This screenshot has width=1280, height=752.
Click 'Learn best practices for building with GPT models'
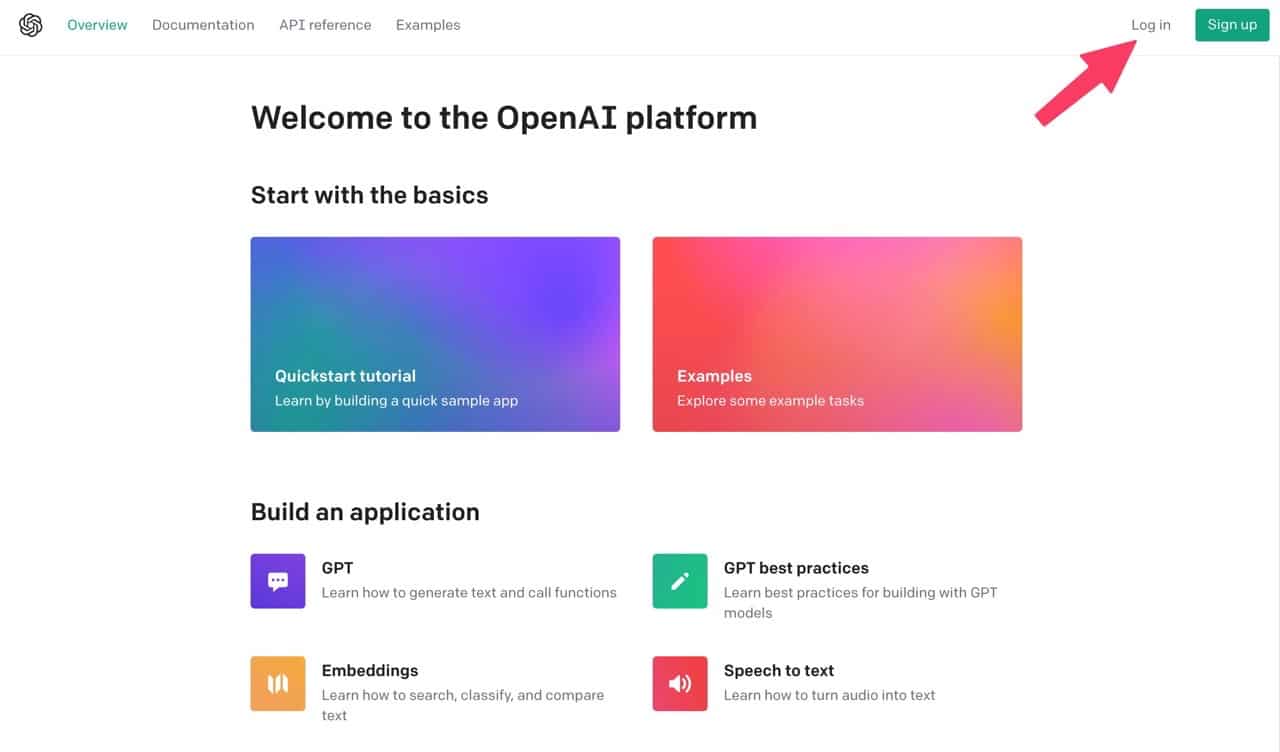coord(861,603)
